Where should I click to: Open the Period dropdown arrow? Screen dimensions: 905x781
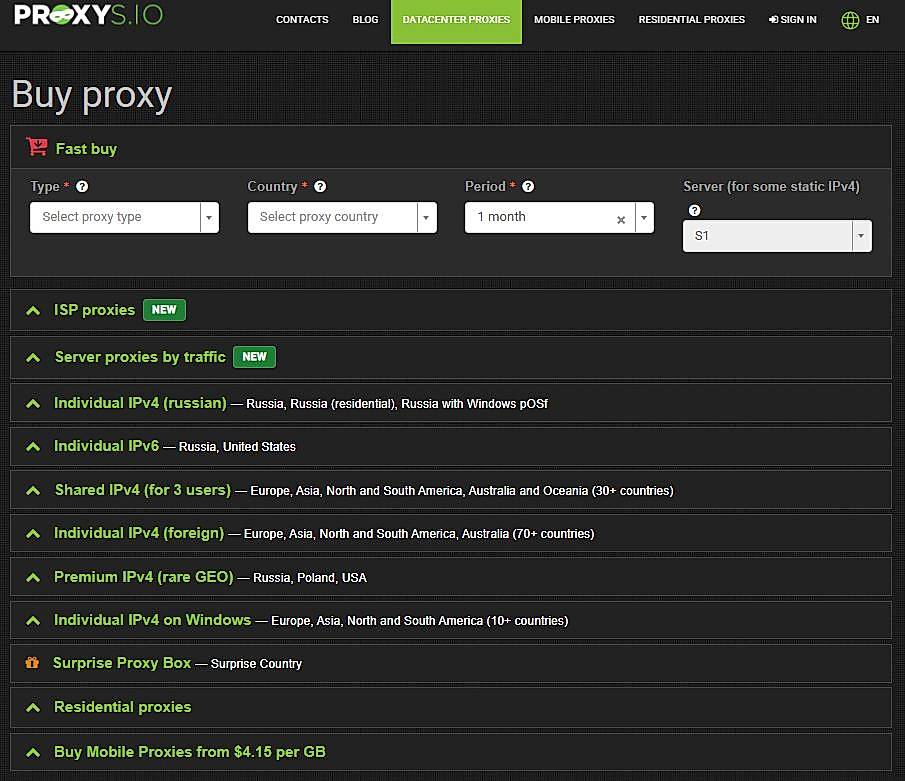coord(644,218)
